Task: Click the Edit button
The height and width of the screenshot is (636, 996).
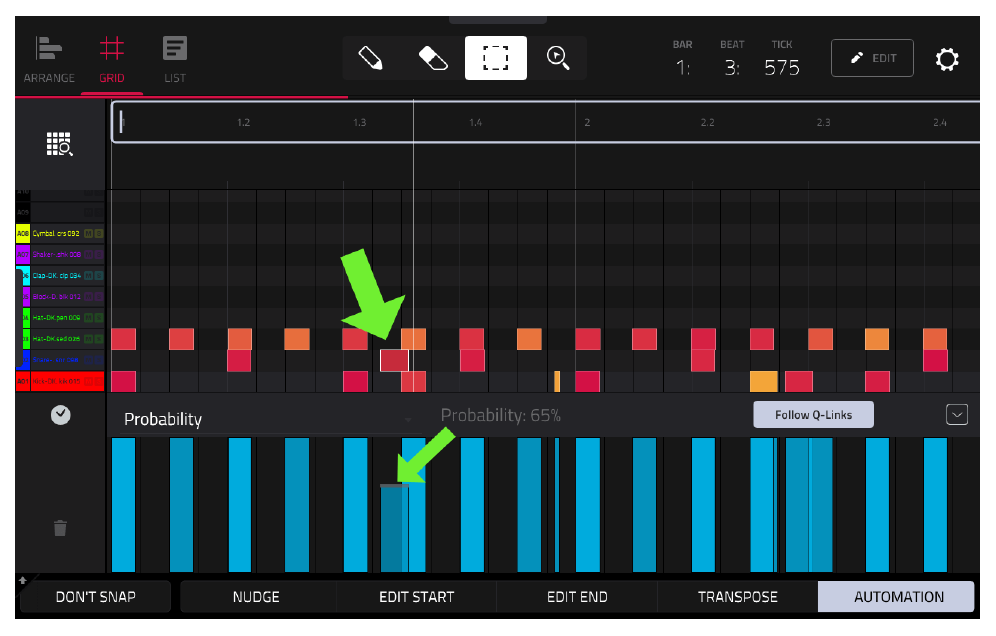Action: (872, 58)
